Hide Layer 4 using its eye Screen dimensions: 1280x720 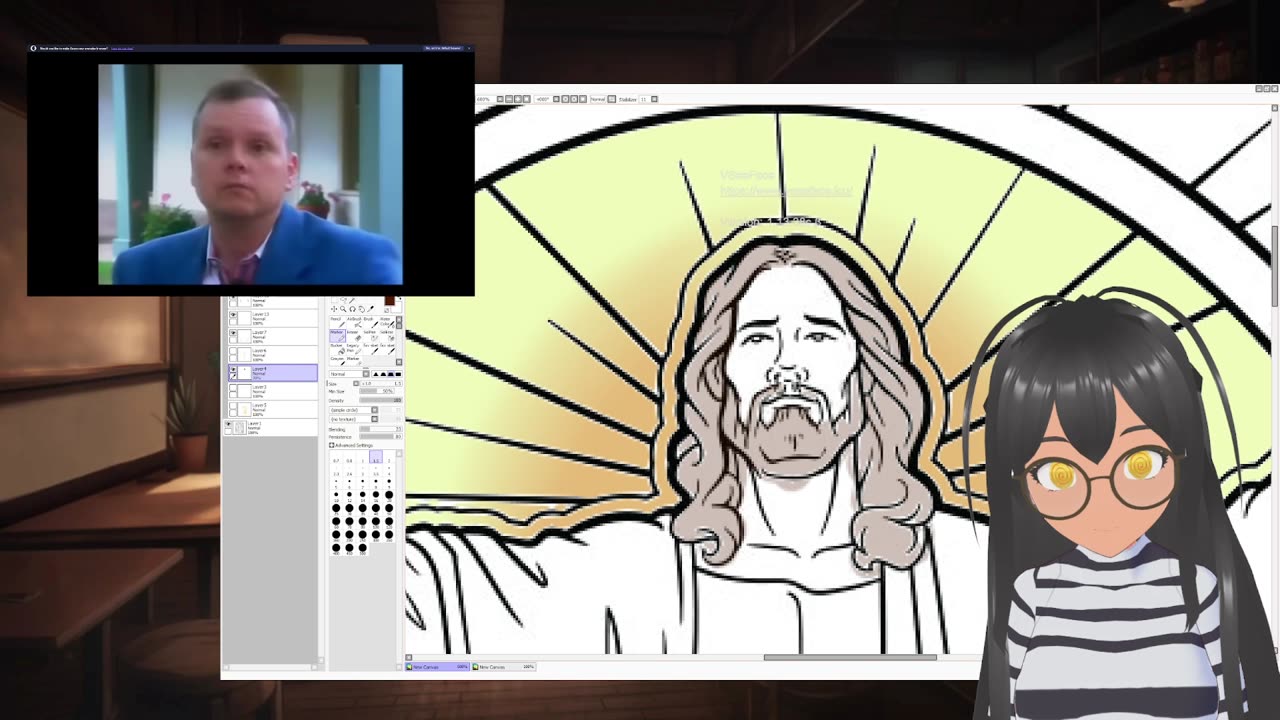(233, 369)
